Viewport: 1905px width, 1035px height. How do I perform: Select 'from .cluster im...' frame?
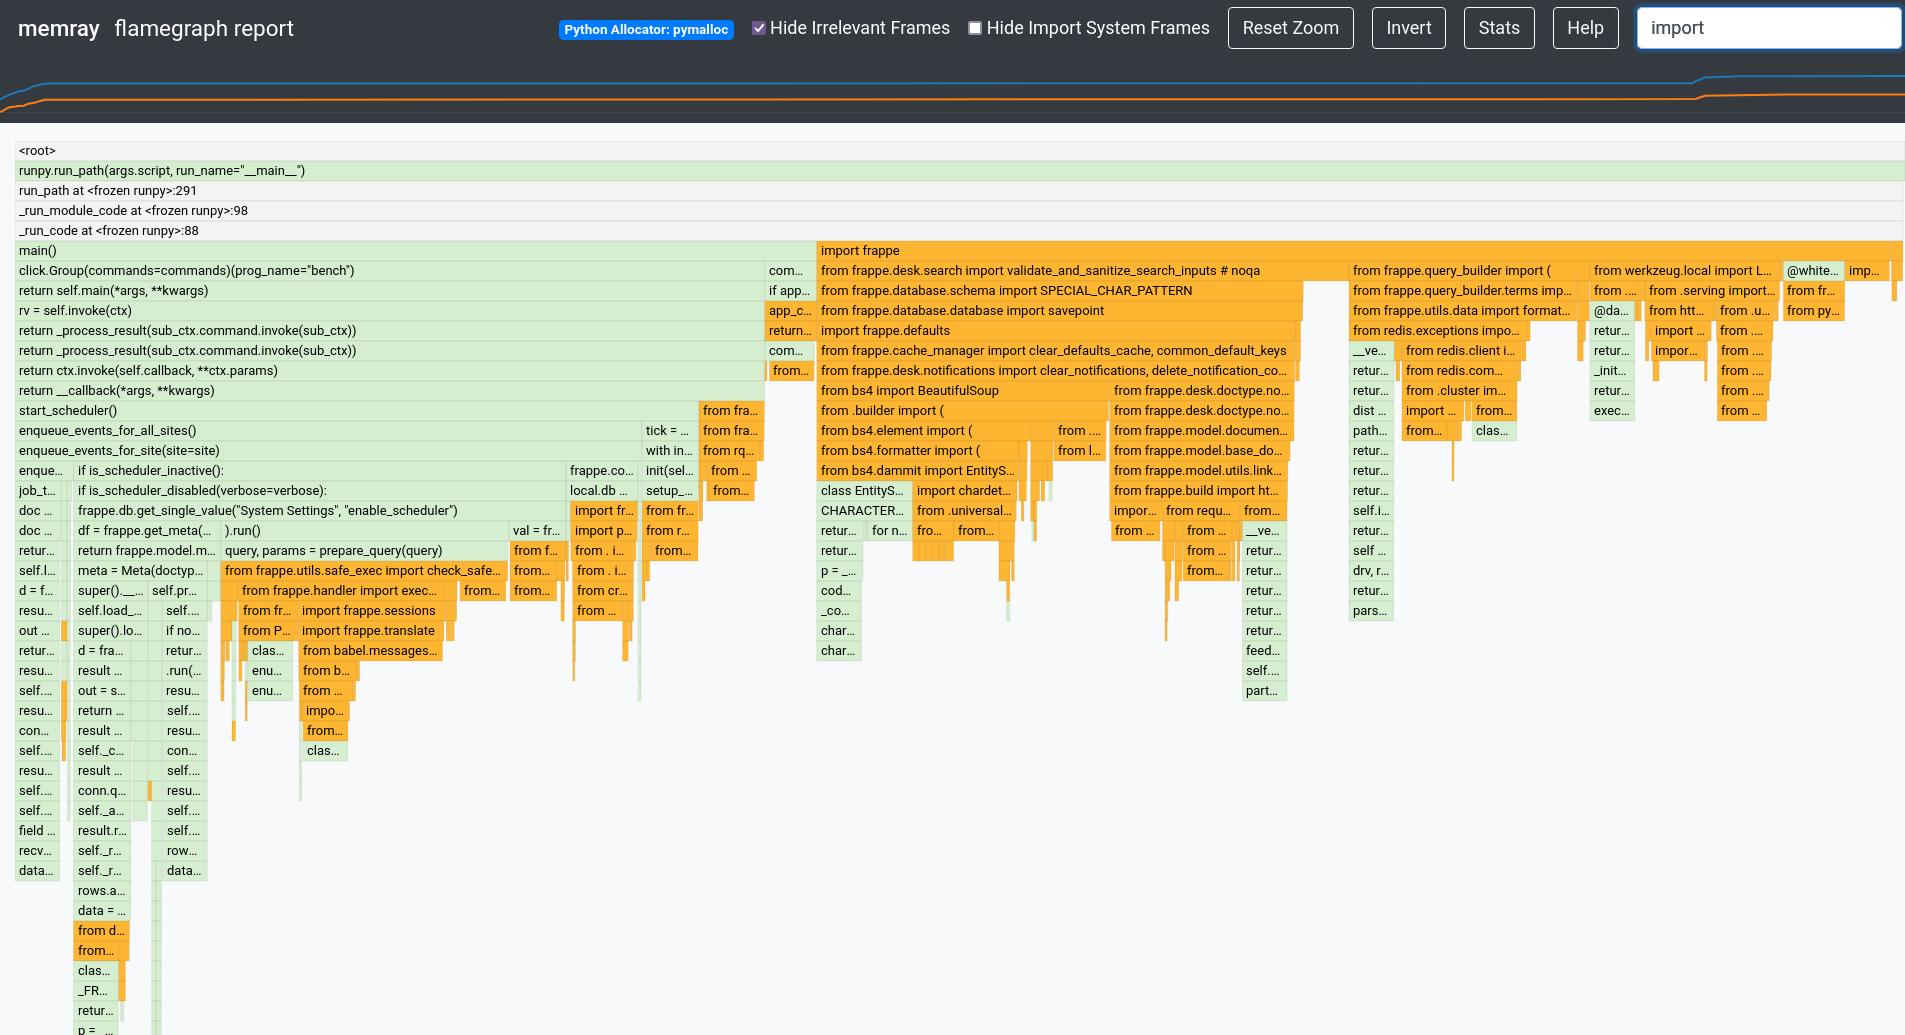(1460, 391)
